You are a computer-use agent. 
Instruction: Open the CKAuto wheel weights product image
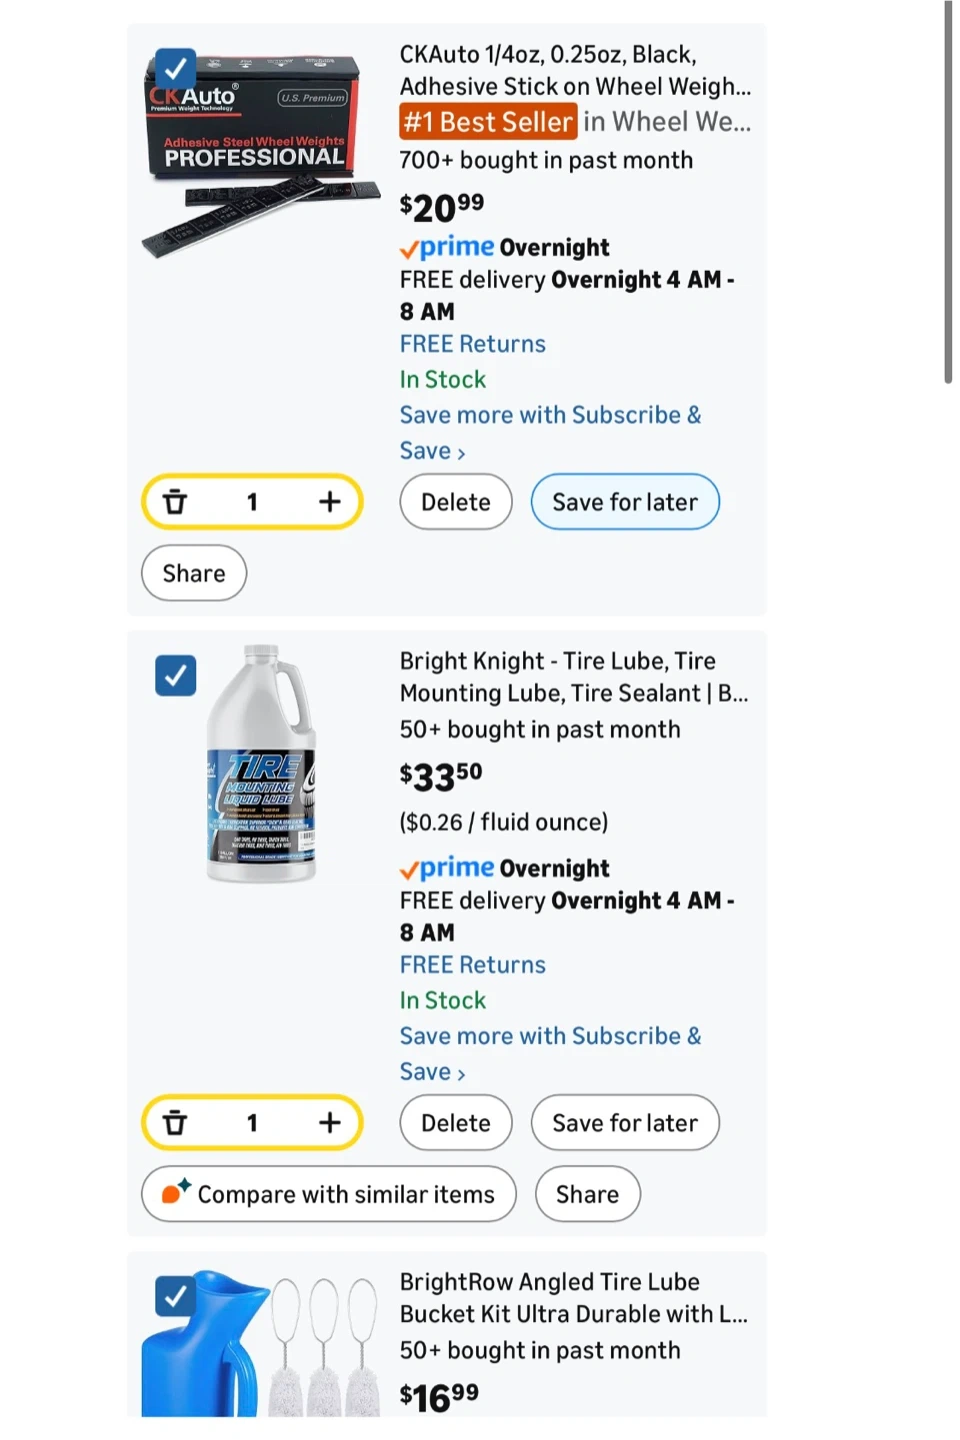(262, 155)
